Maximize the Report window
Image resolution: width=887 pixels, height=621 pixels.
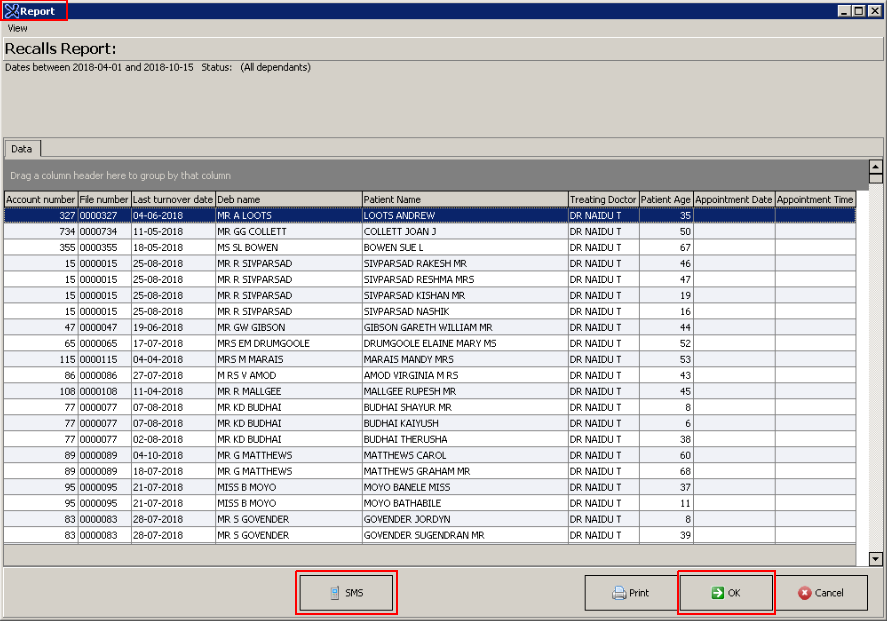click(859, 11)
